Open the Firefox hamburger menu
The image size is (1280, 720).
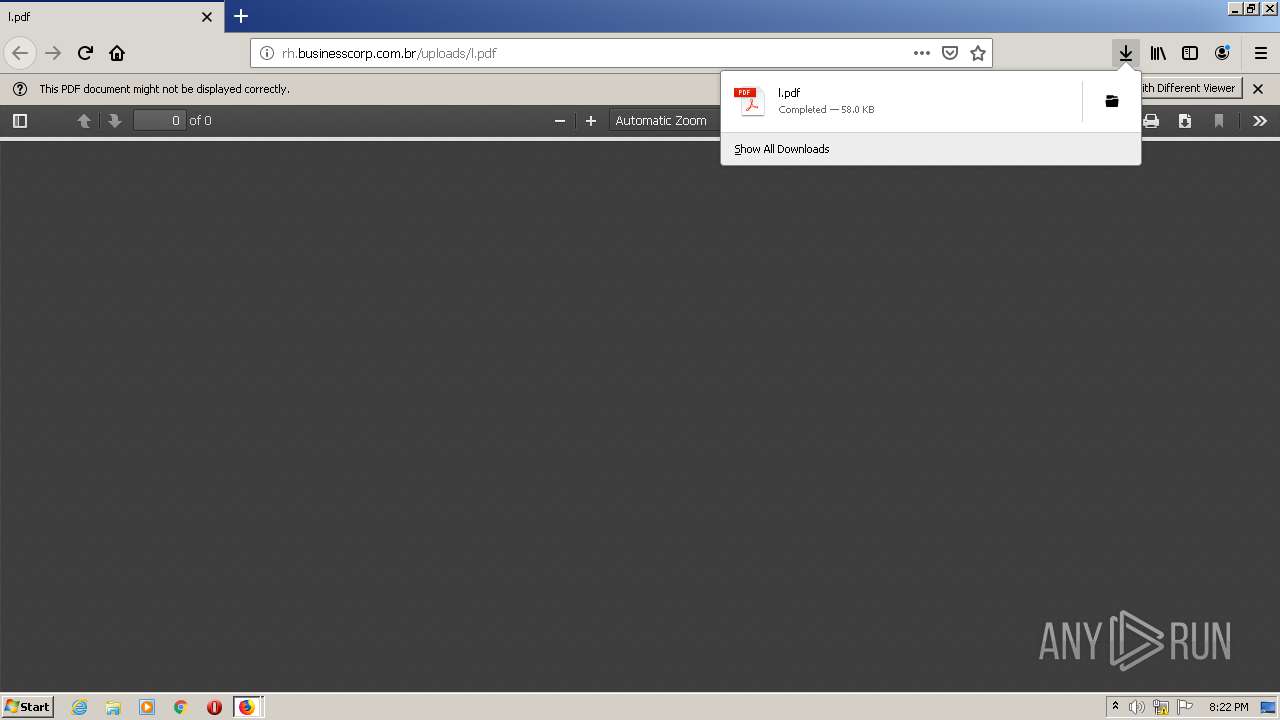click(1260, 53)
